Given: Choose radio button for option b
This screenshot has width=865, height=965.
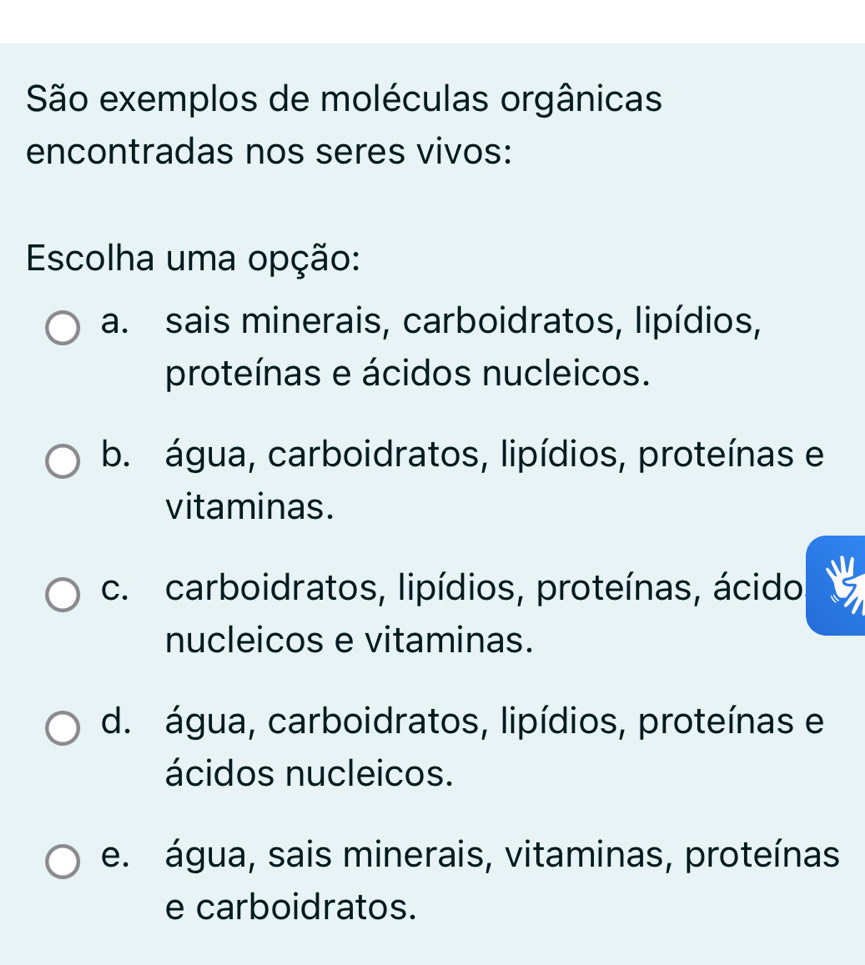Looking at the screenshot, I should click(63, 461).
